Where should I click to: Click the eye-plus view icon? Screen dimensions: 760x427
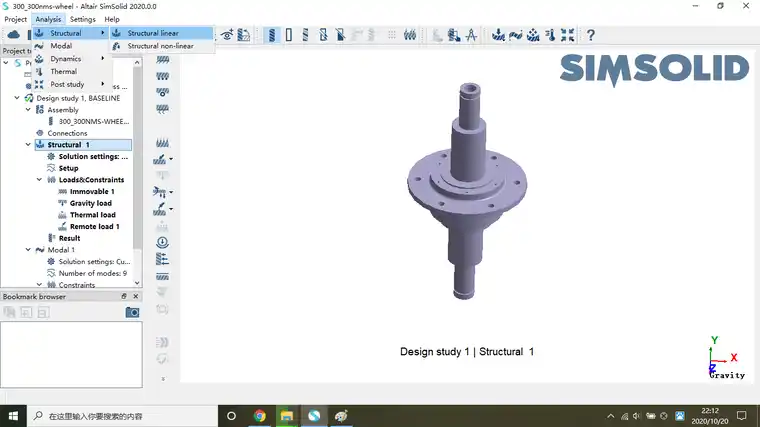pos(227,35)
